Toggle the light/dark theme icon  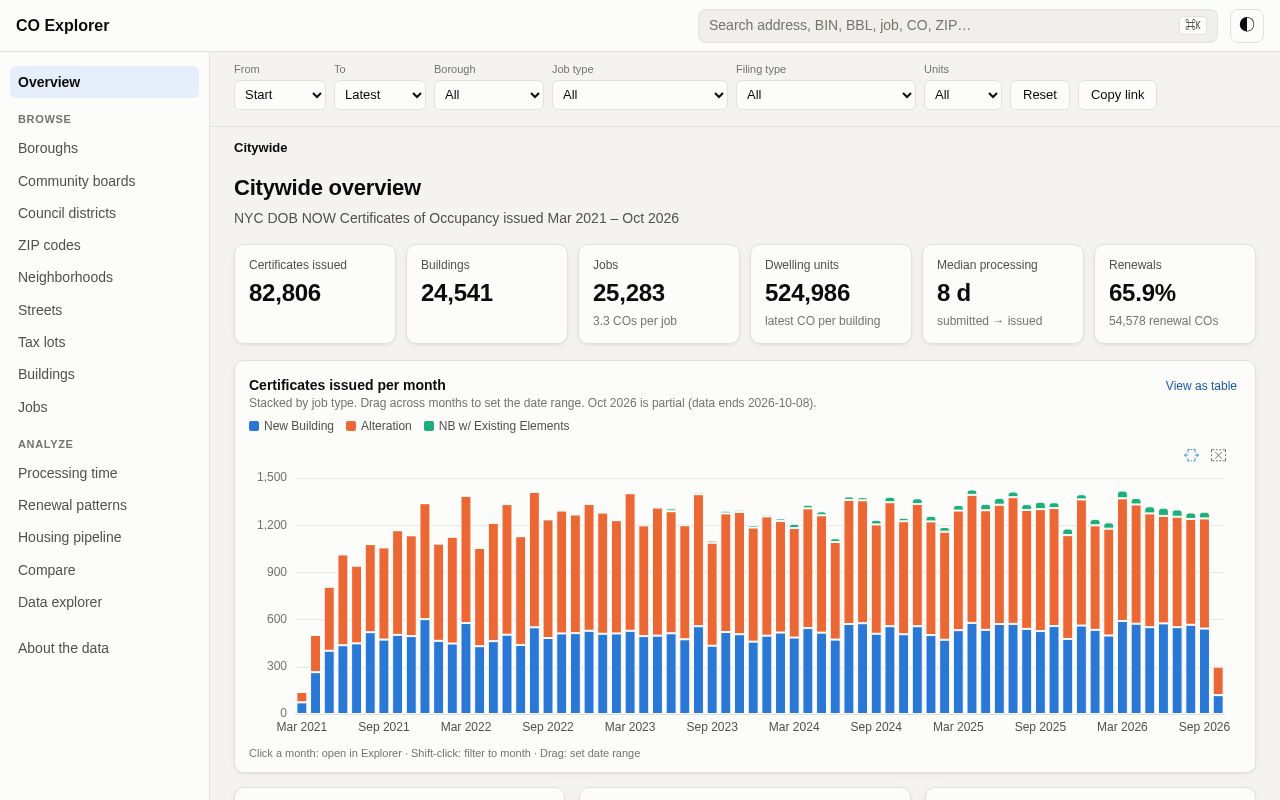pos(1247,26)
